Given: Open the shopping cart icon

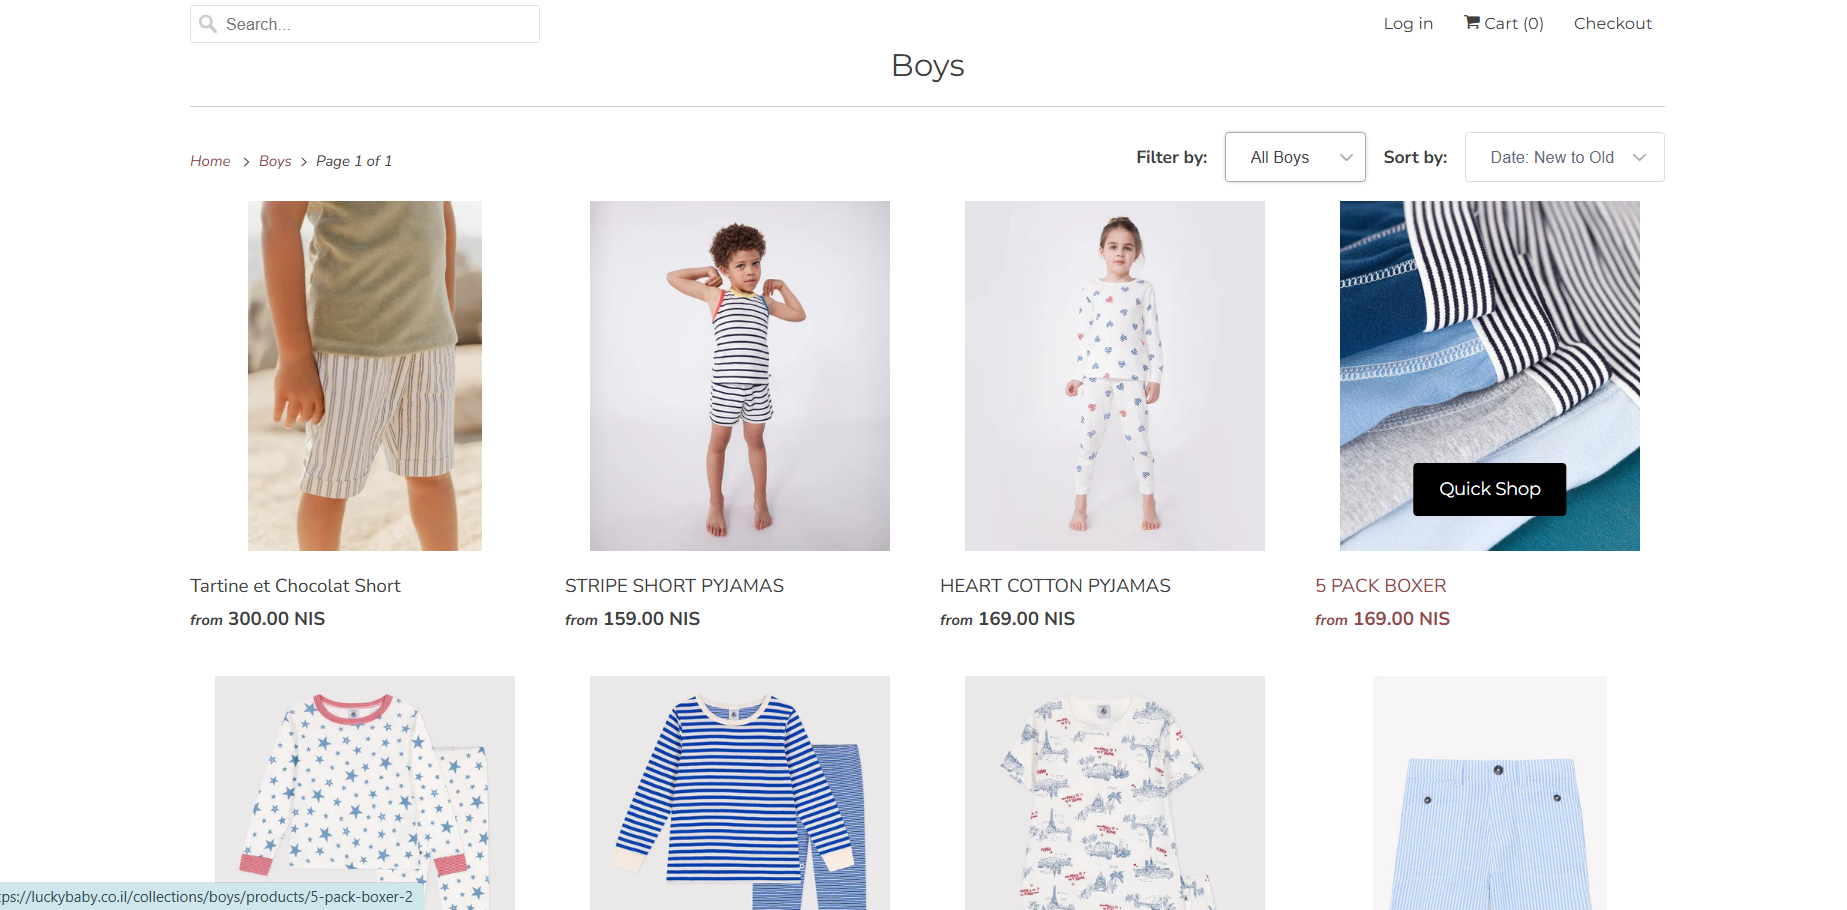Looking at the screenshot, I should [x=1472, y=22].
